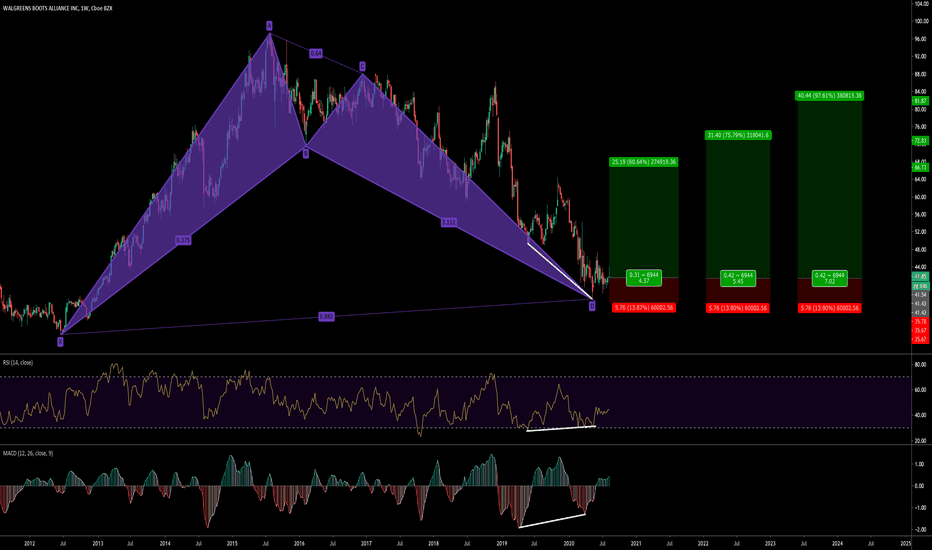Viewport: 932px width, 550px height.
Task: Select the pattern point label A
Action: tap(269, 26)
